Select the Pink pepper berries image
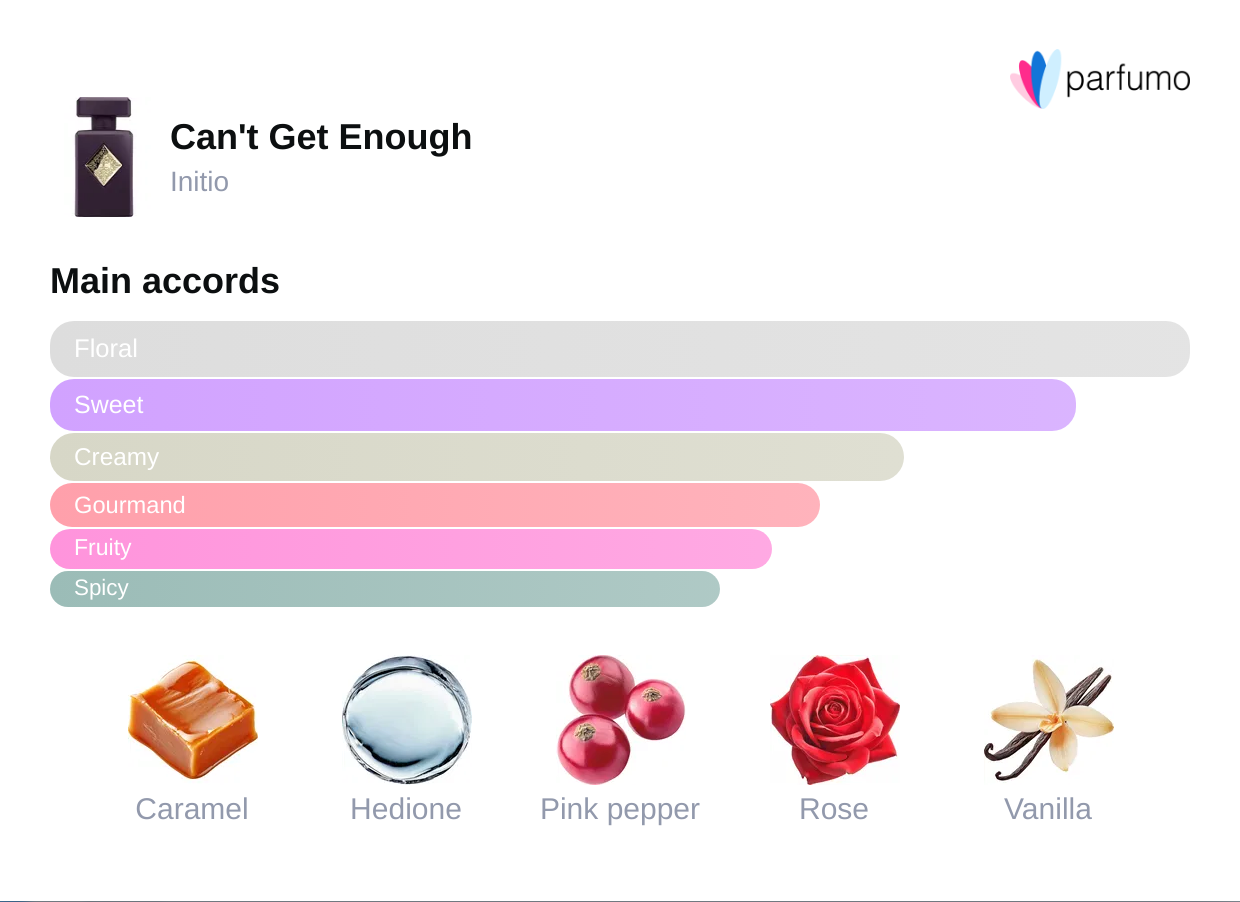This screenshot has height=902, width=1240. (x=620, y=718)
